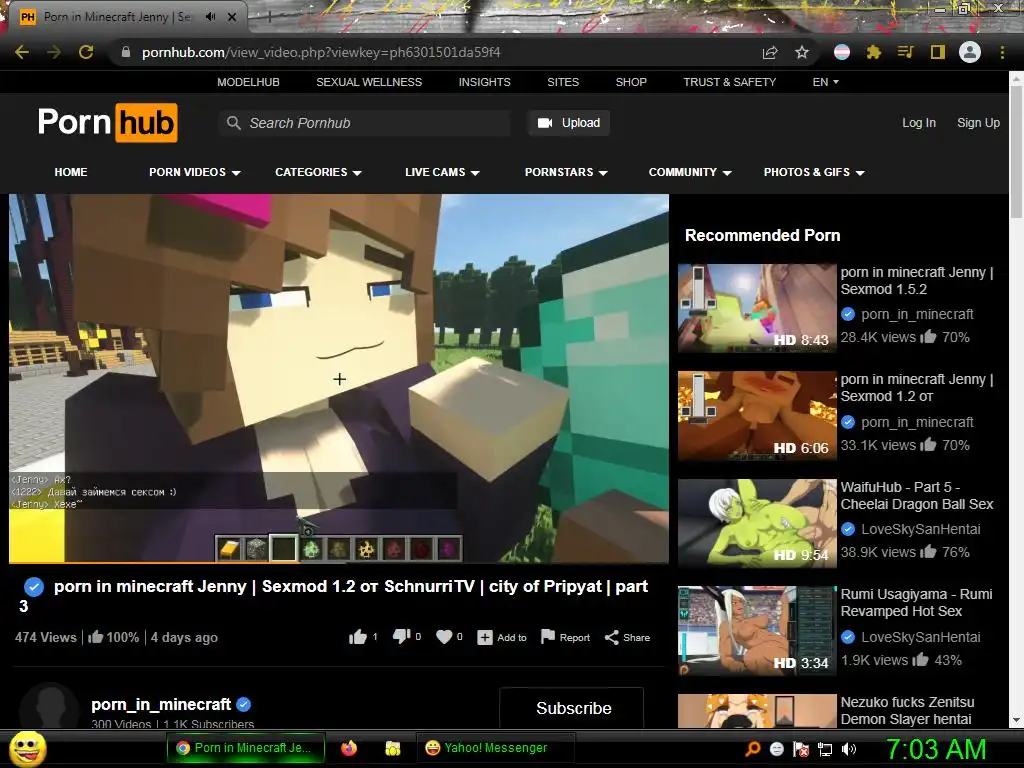This screenshot has width=1024, height=768.
Task: Click the Upload button
Action: point(569,123)
